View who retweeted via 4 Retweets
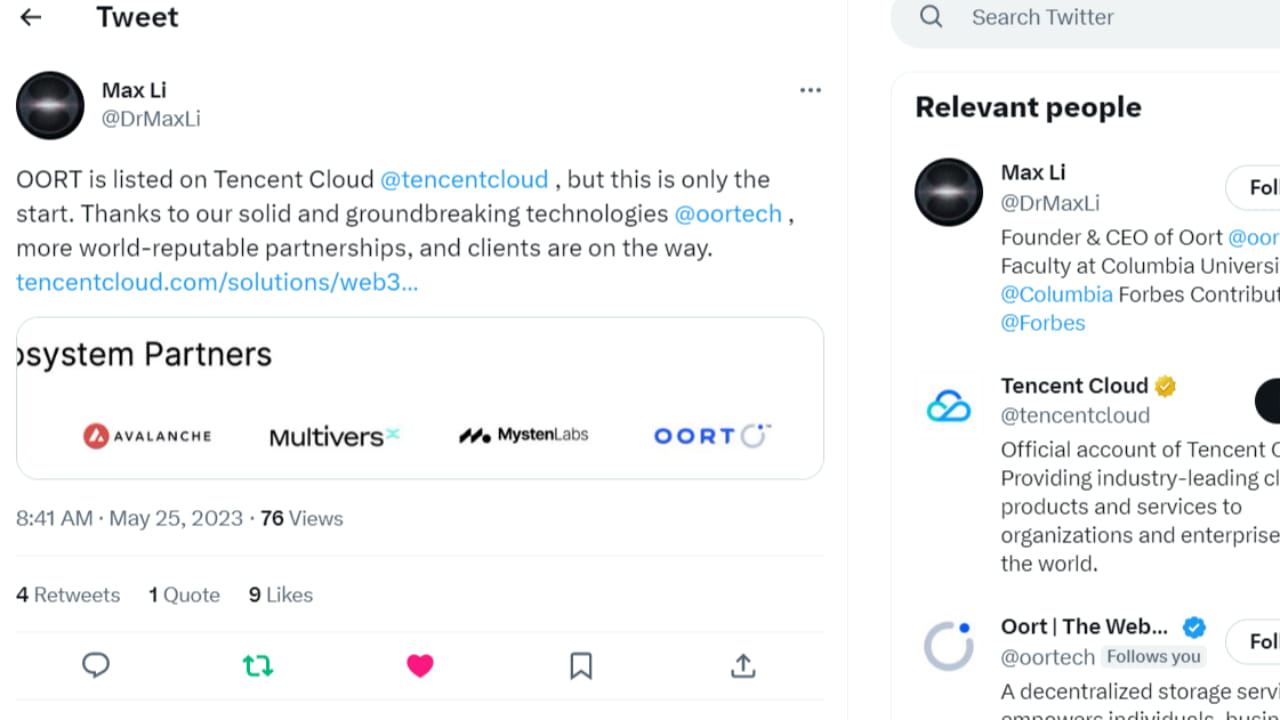Image resolution: width=1280 pixels, height=720 pixels. click(x=67, y=594)
